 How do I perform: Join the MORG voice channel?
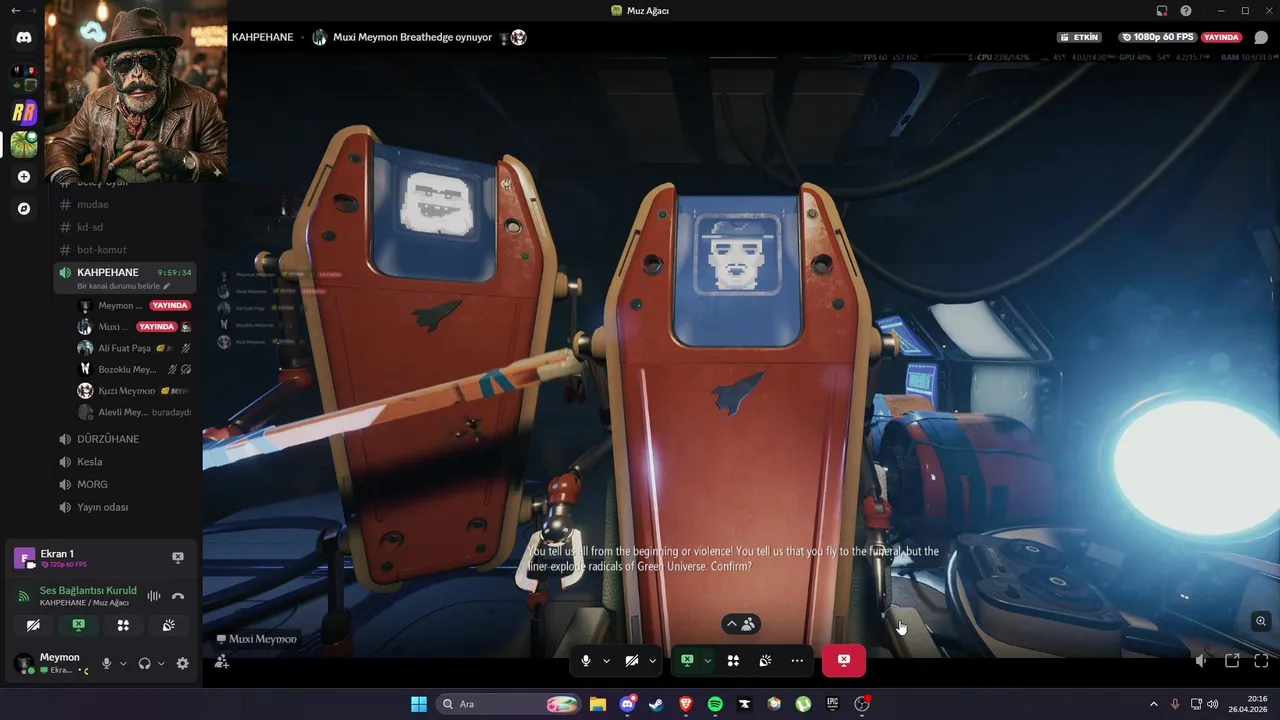tap(92, 485)
